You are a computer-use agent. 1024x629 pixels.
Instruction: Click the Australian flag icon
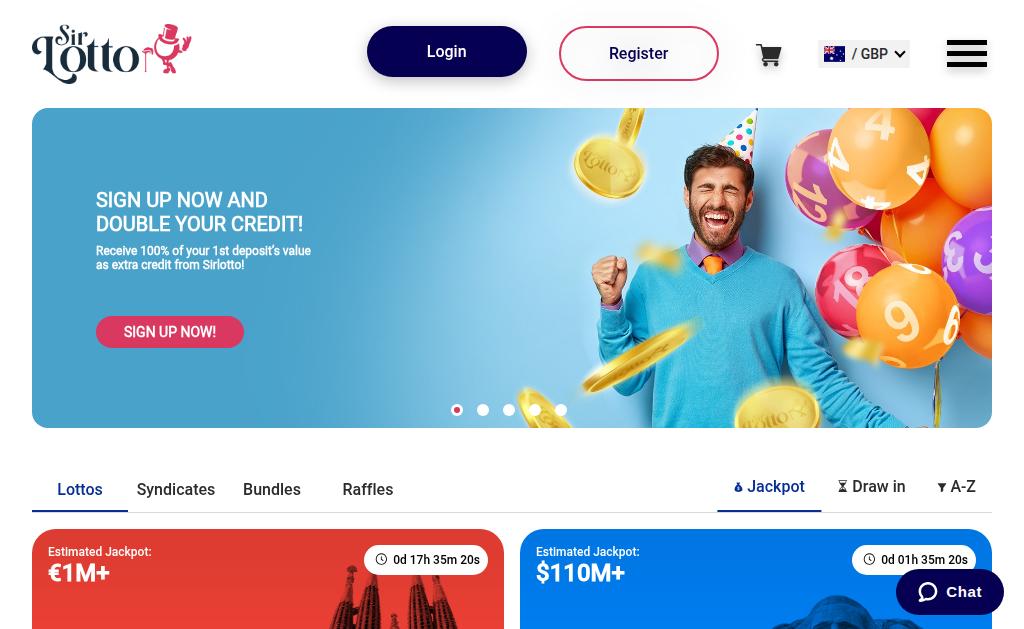point(834,54)
